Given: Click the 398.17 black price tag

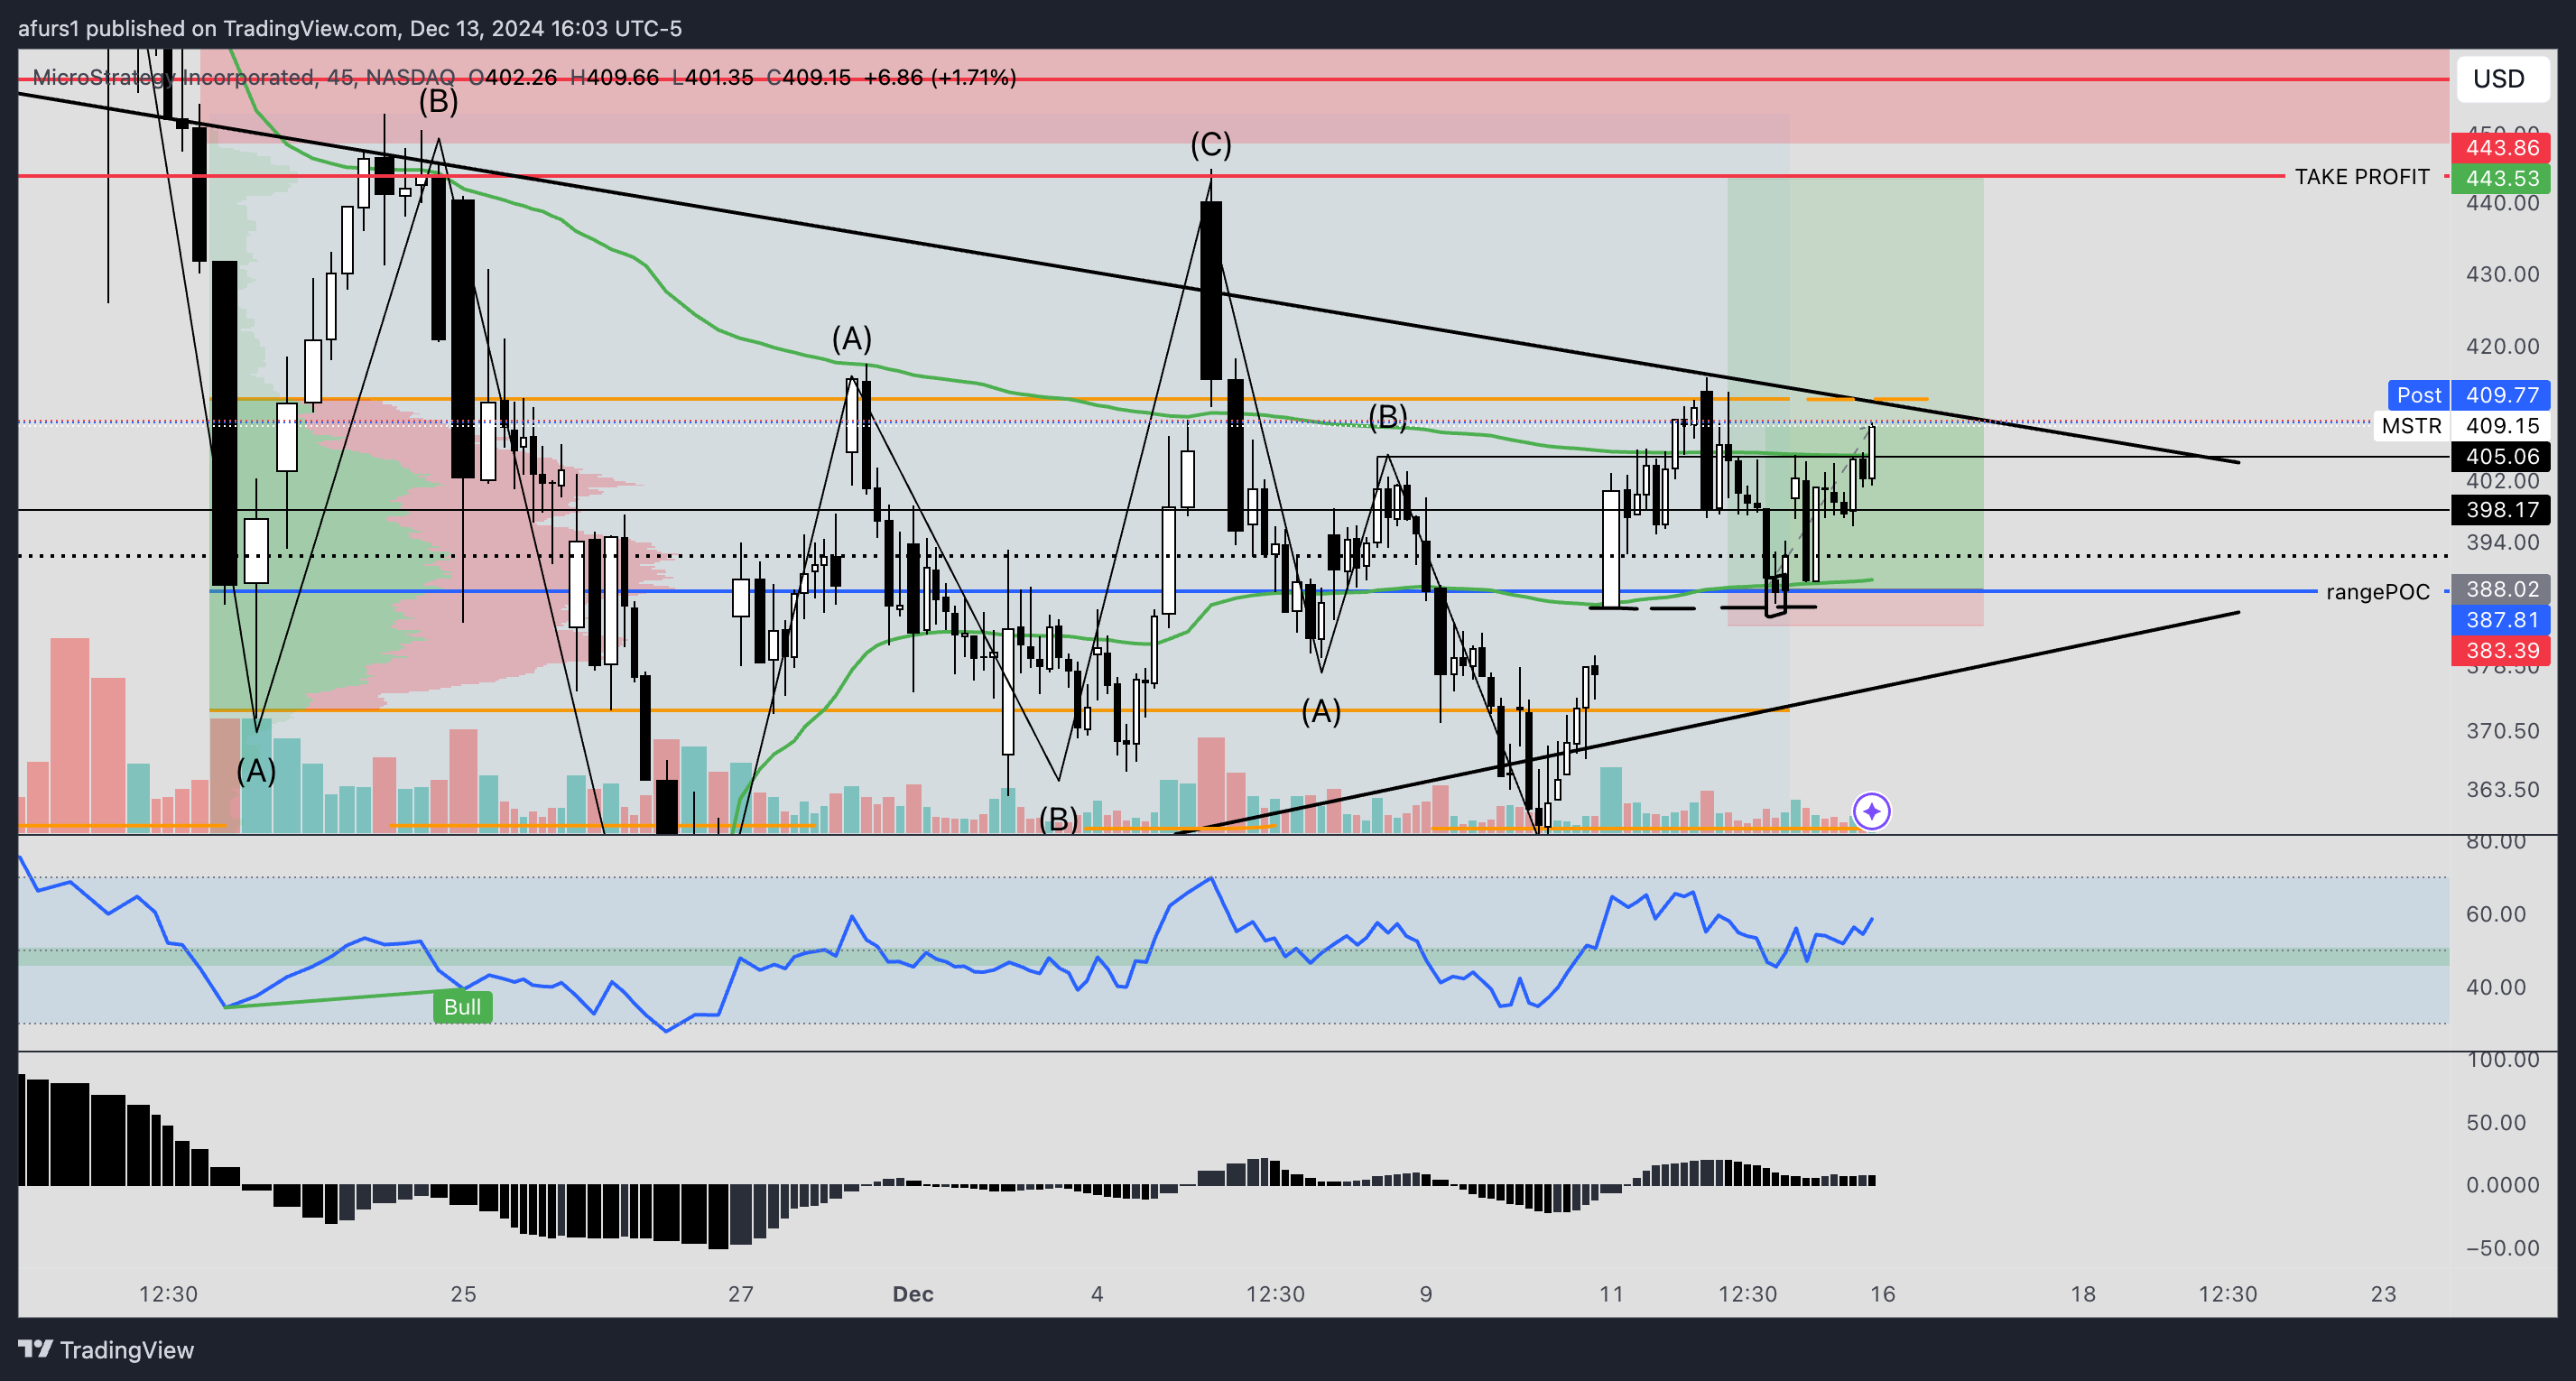Looking at the screenshot, I should tap(2501, 510).
